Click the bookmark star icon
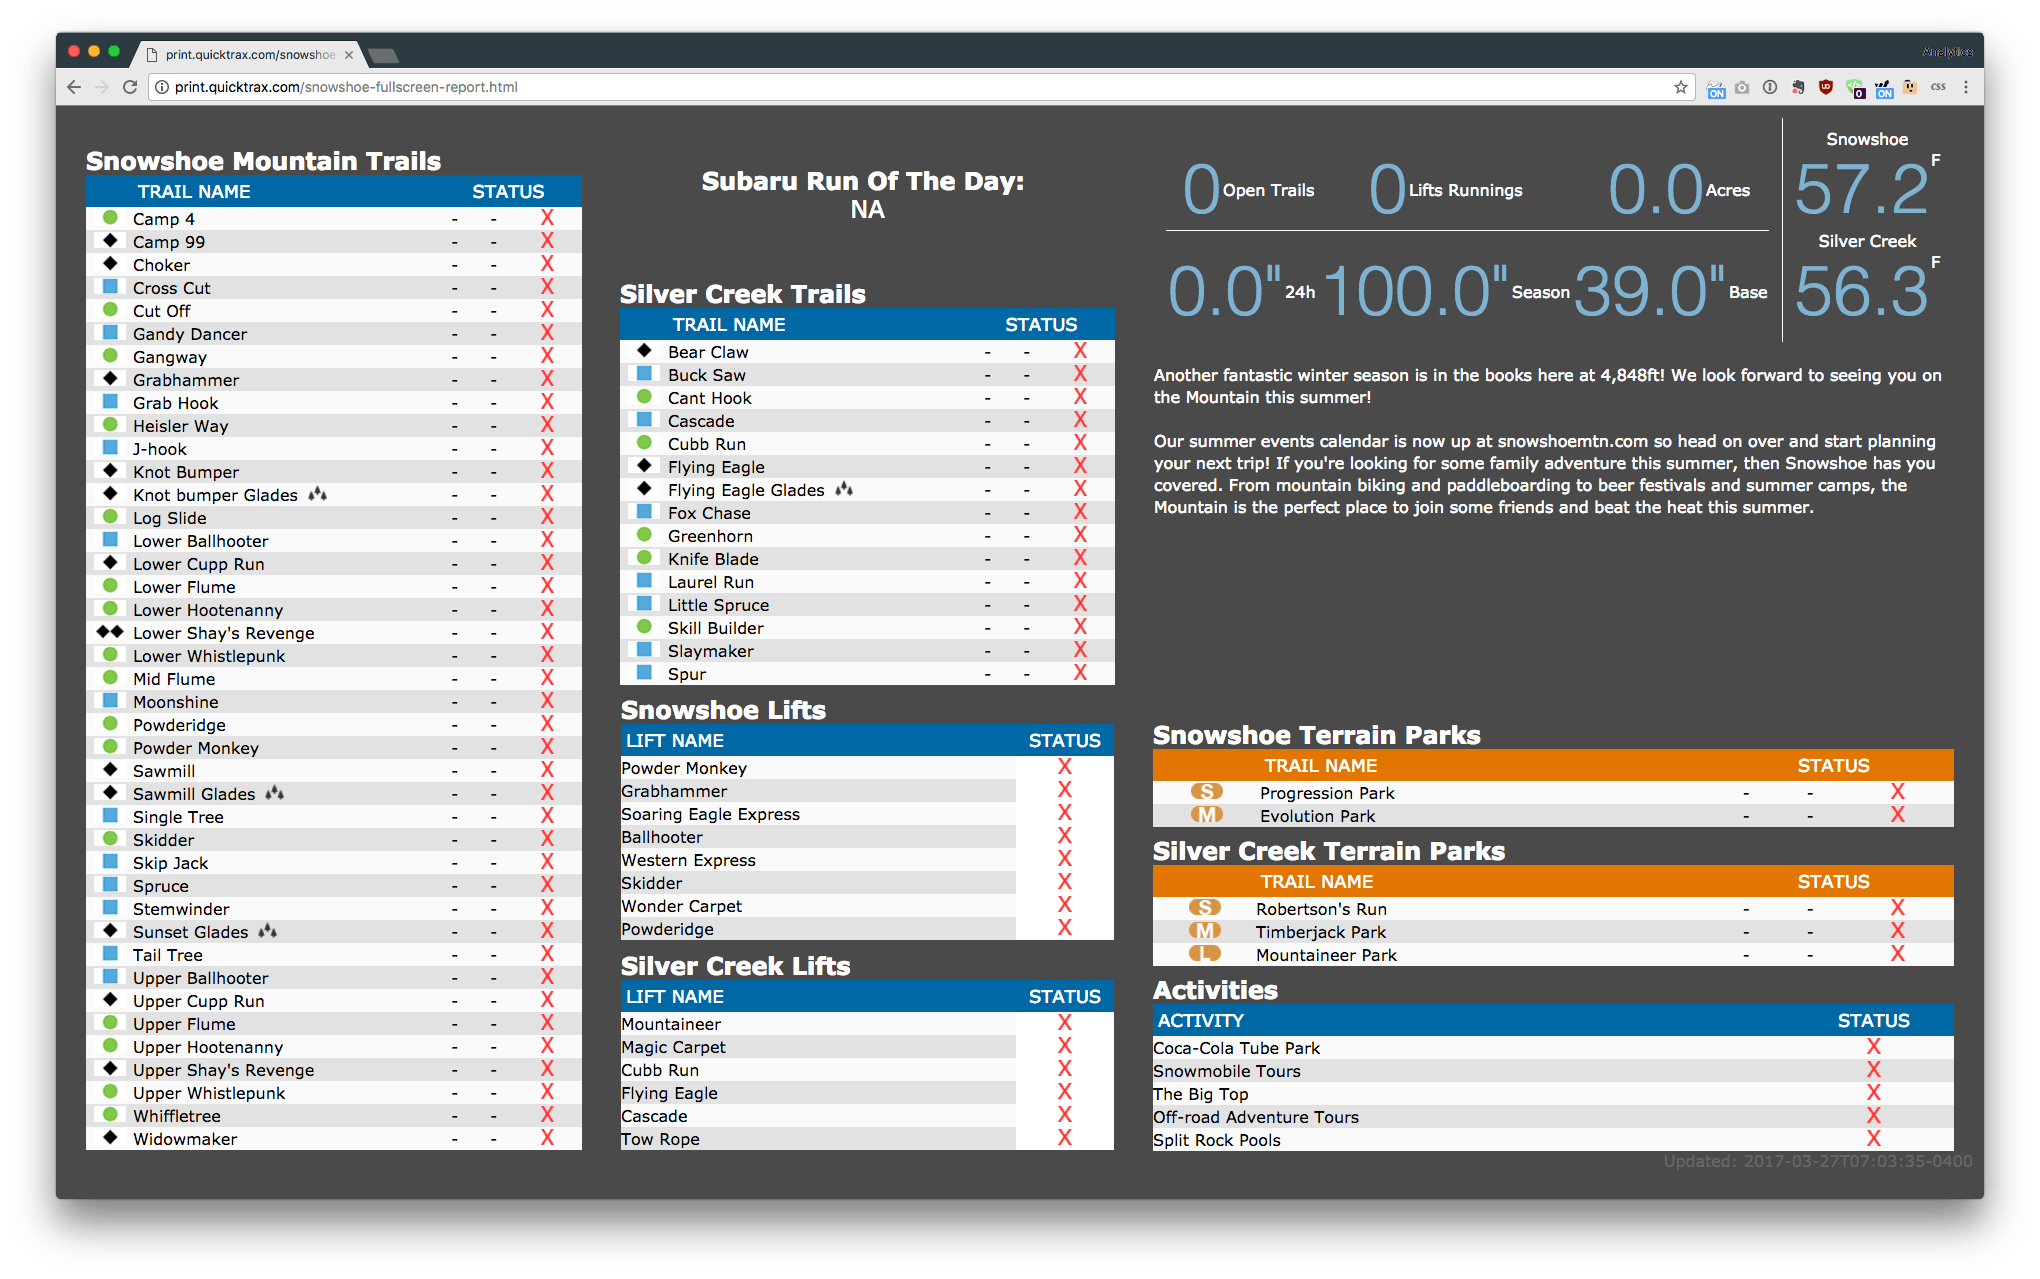Image resolution: width=2040 pixels, height=1279 pixels. pos(1681,87)
